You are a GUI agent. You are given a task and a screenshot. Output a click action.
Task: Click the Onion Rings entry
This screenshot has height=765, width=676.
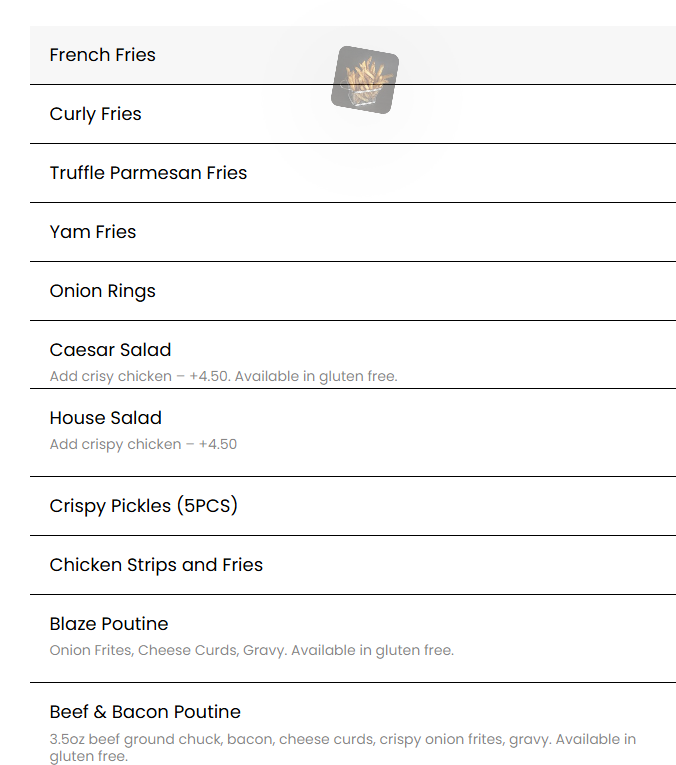point(102,291)
